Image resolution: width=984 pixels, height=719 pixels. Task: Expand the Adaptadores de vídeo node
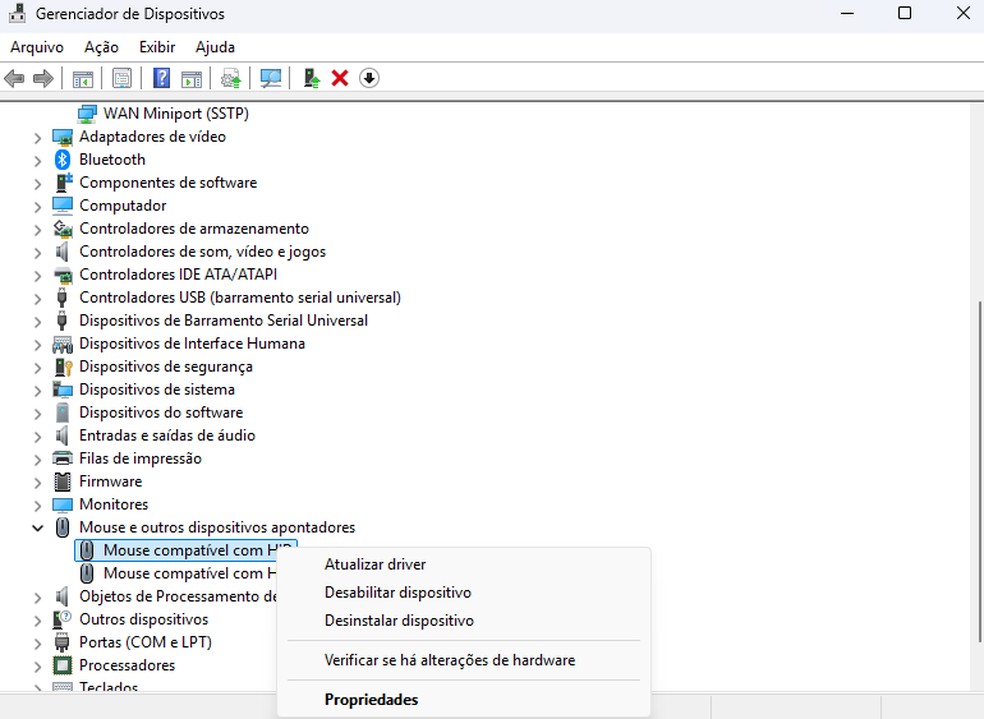pyautogui.click(x=38, y=137)
